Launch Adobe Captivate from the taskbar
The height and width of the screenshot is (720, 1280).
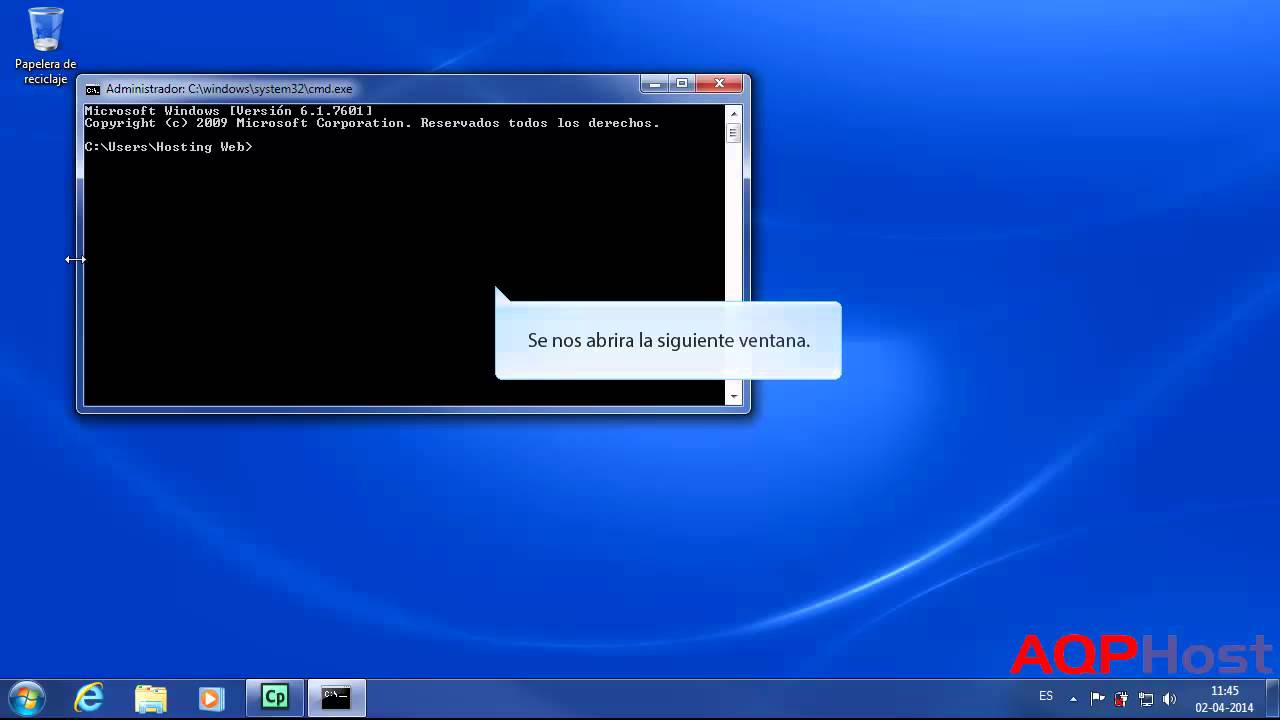point(275,697)
